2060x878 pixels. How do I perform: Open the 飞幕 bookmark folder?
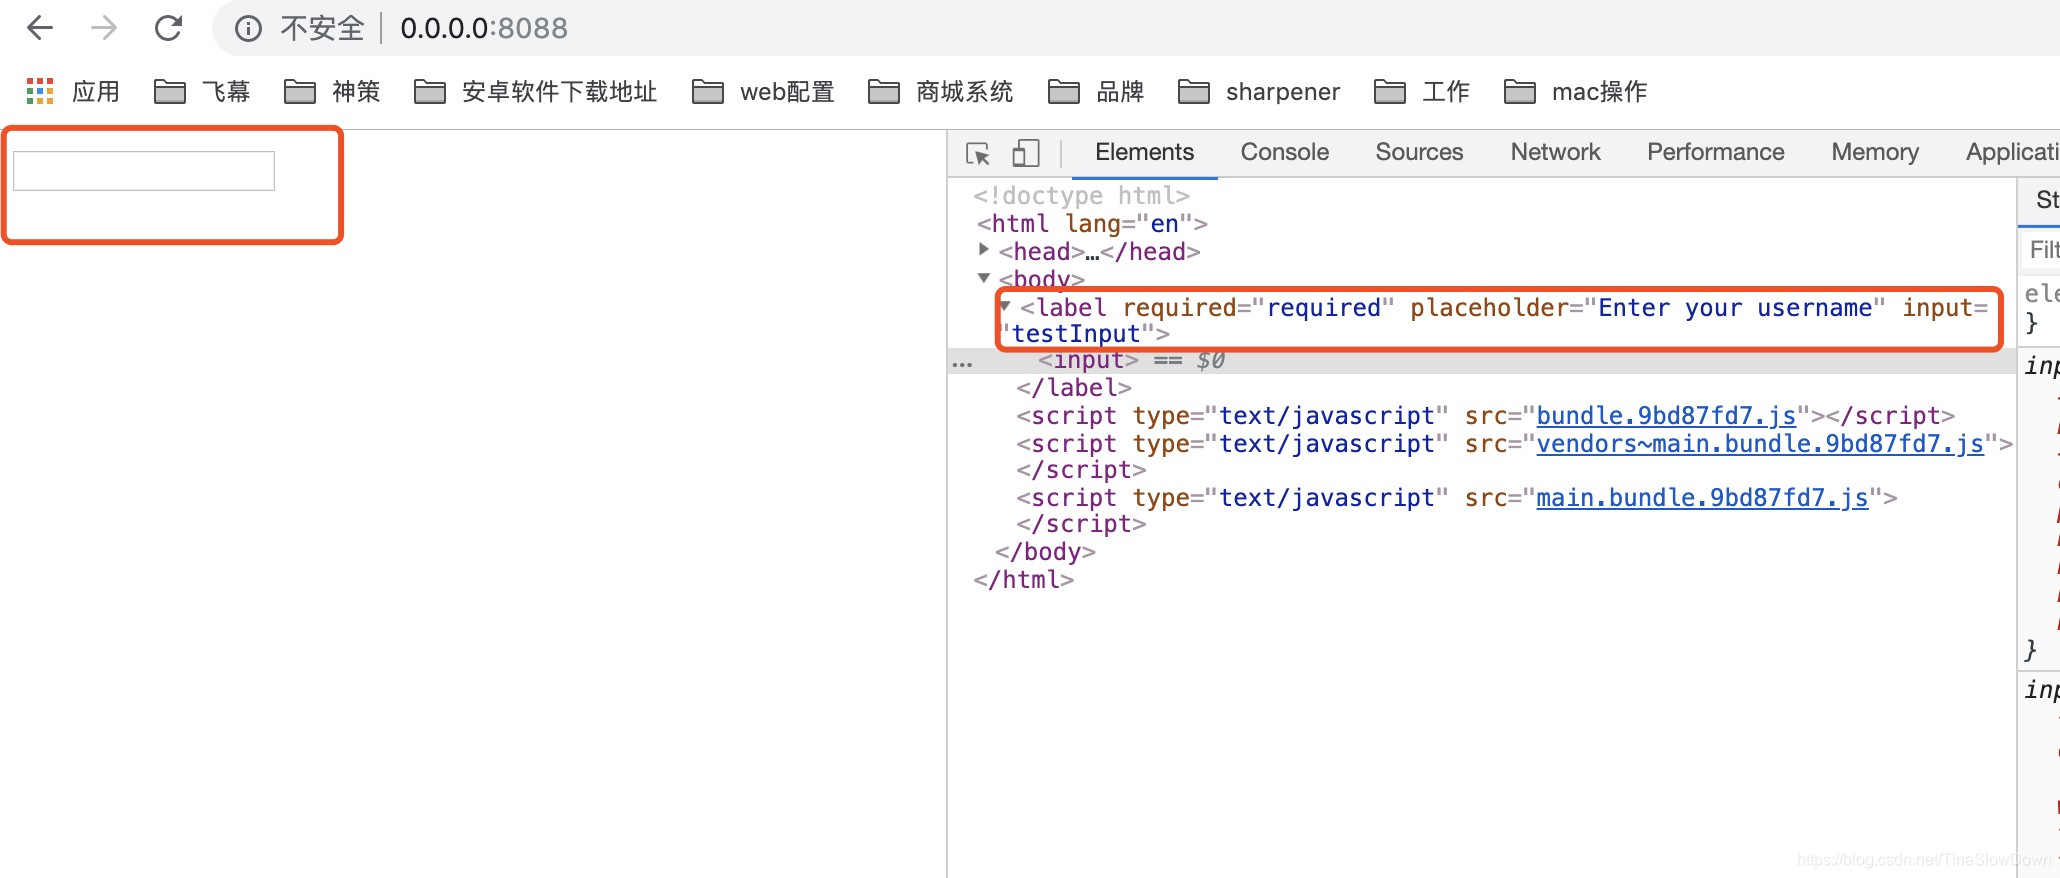tap(202, 92)
